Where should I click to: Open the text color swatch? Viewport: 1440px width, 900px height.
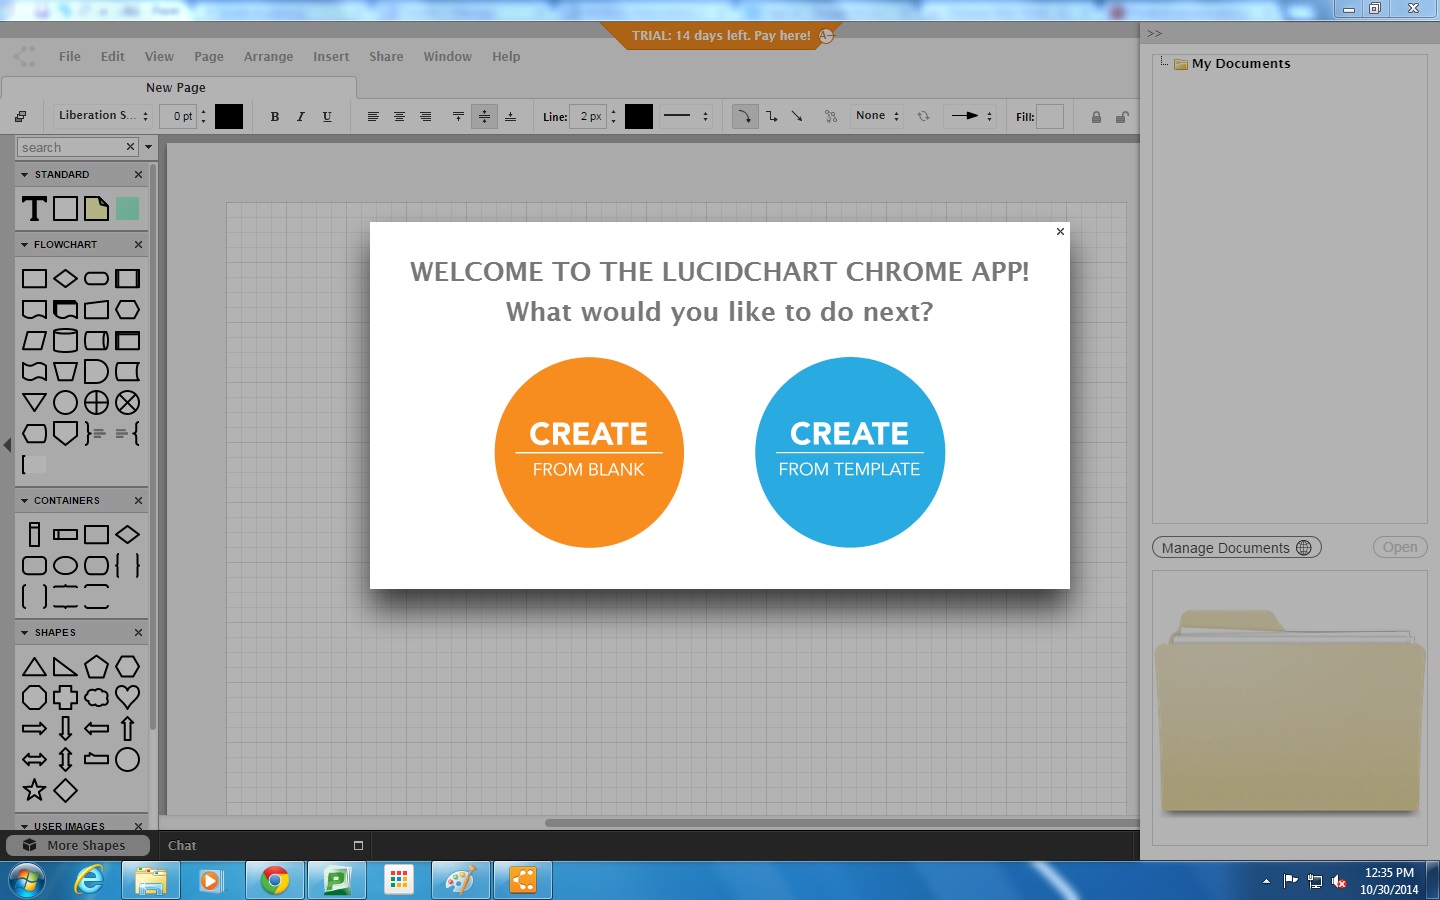pos(229,116)
